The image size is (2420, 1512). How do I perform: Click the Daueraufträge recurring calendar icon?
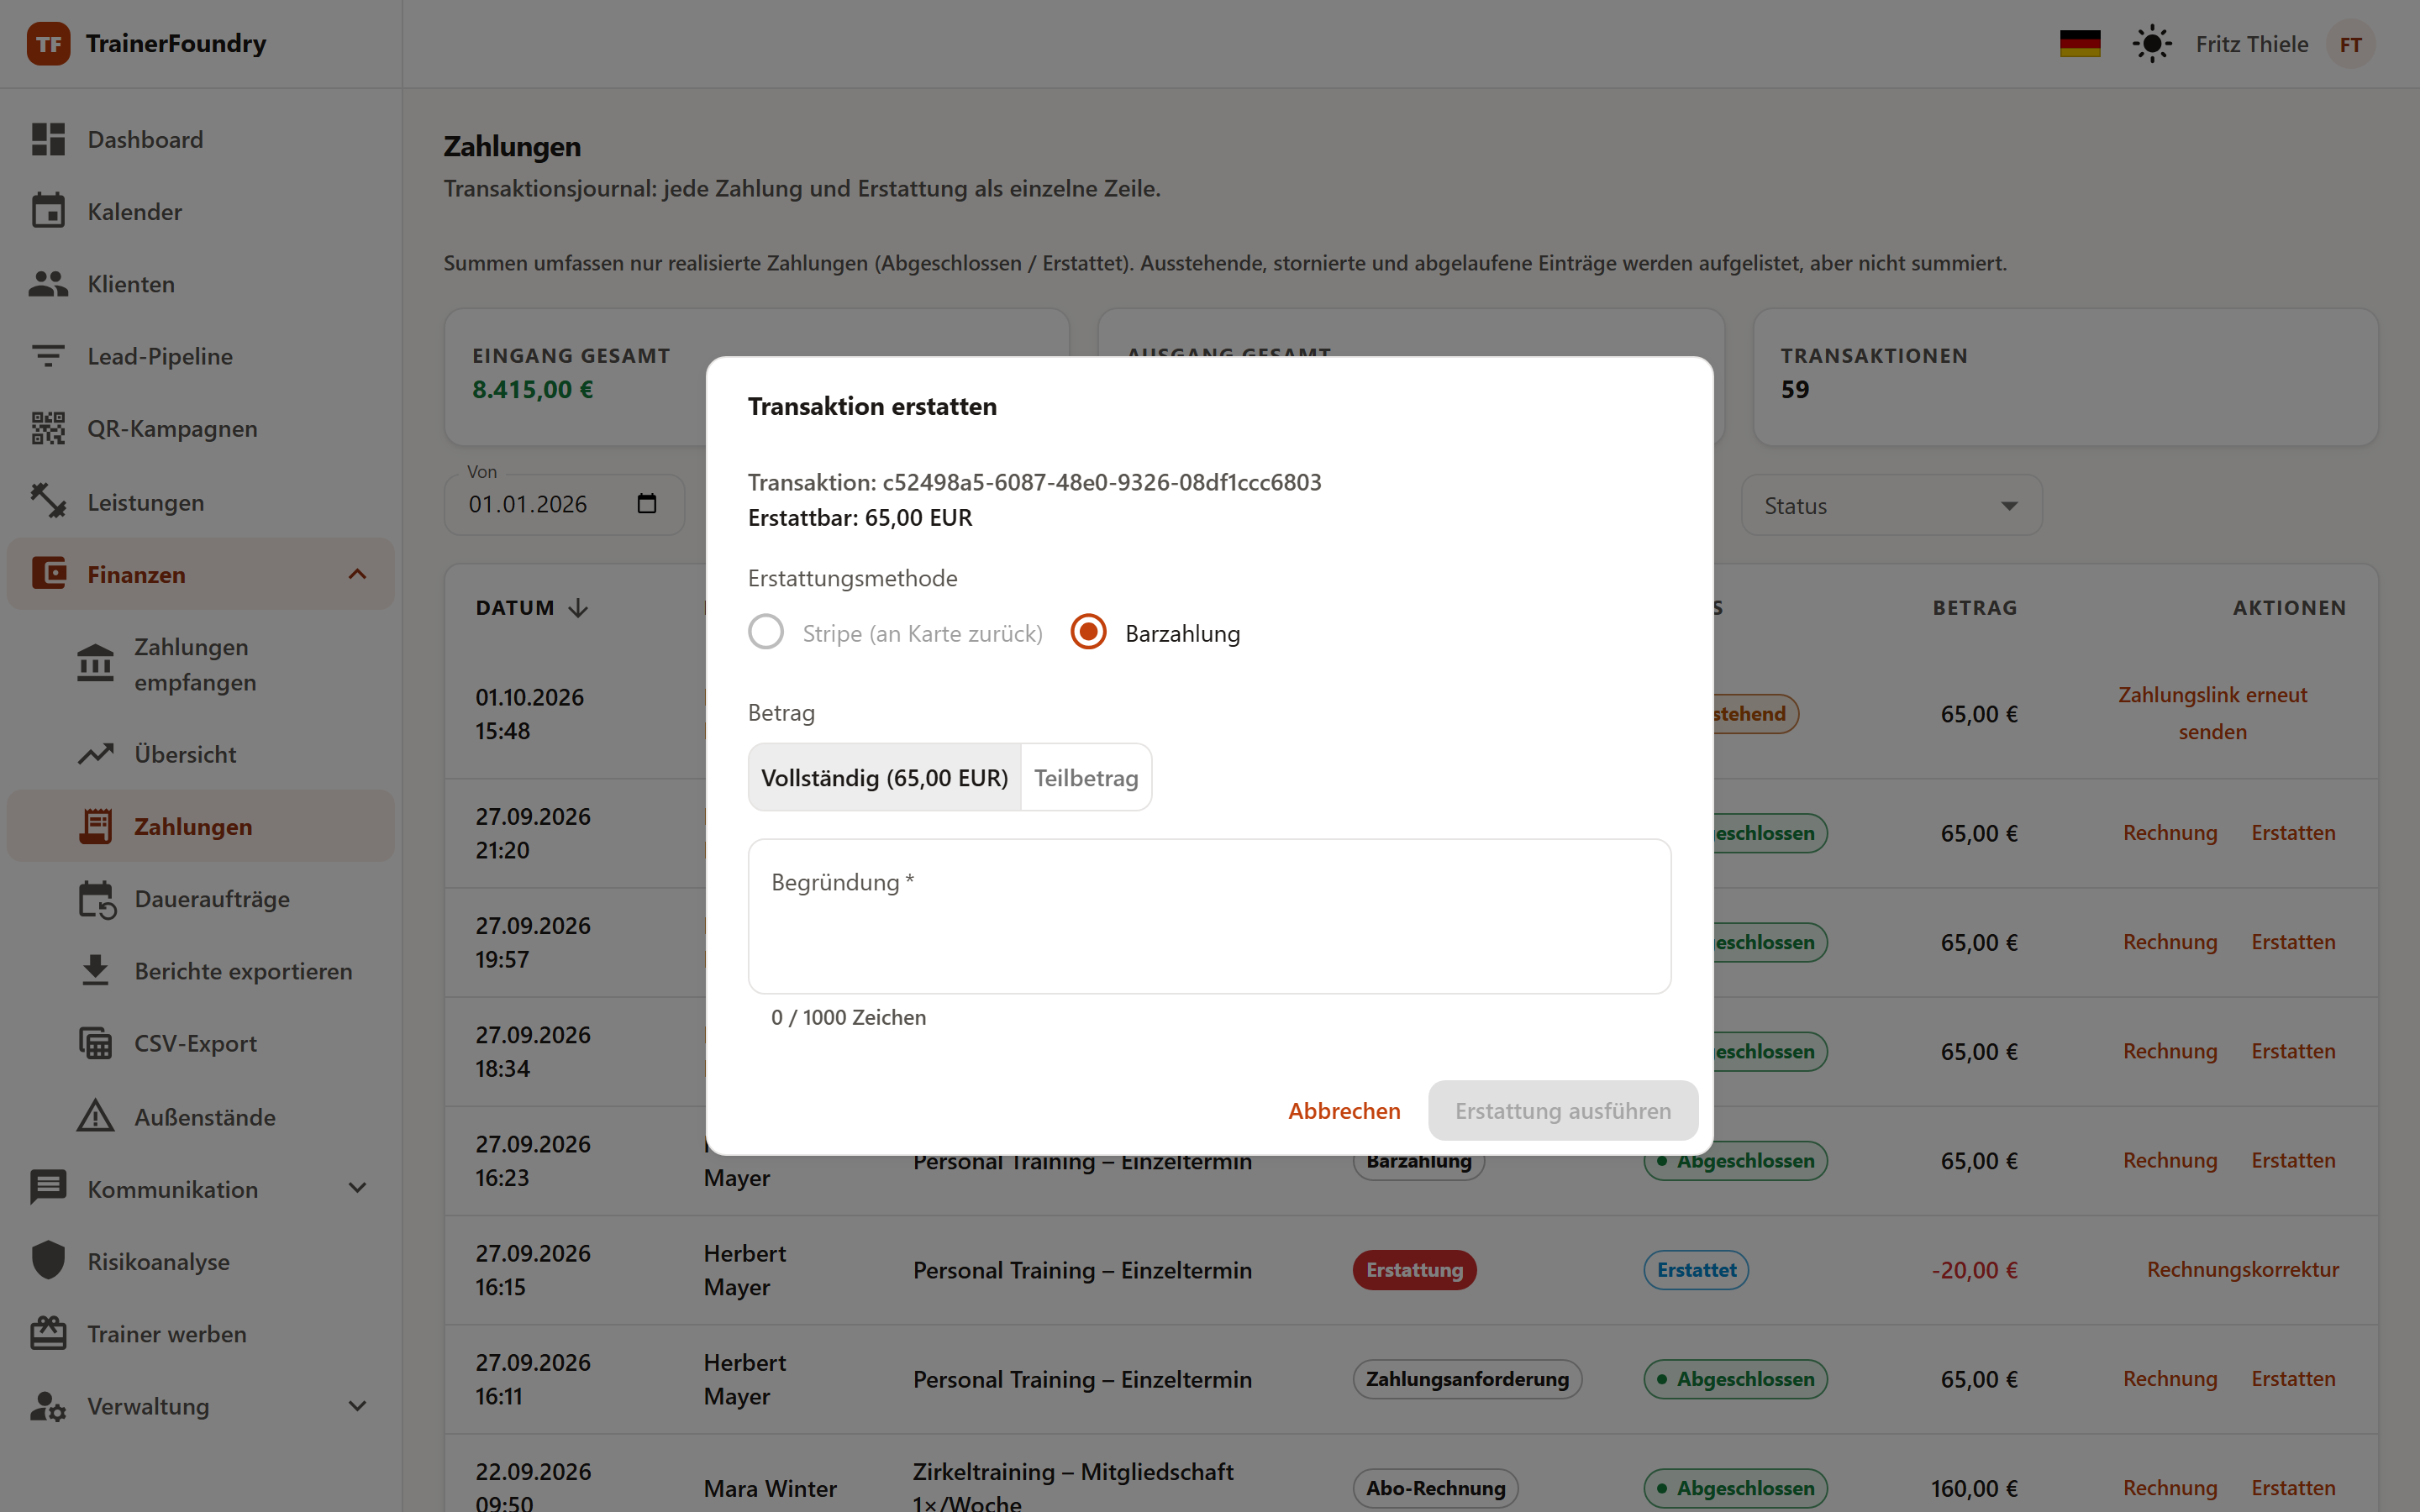click(x=97, y=899)
